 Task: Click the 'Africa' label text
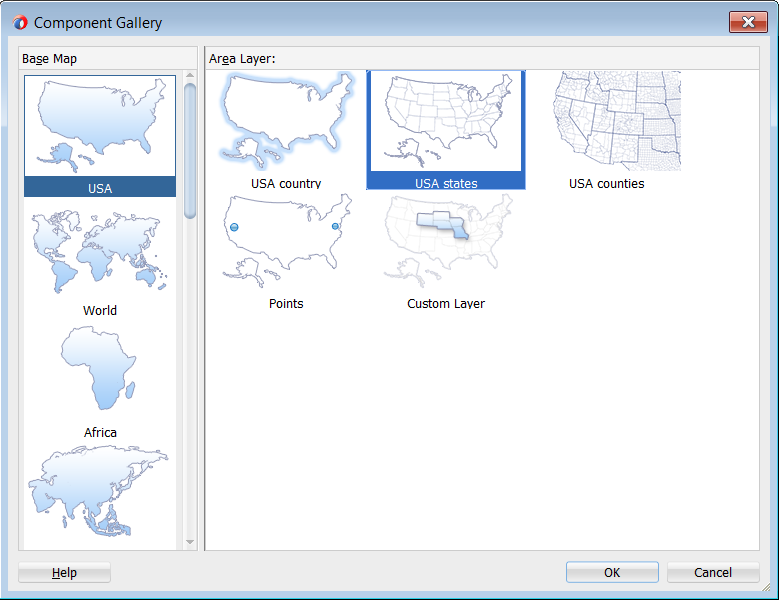(100, 433)
